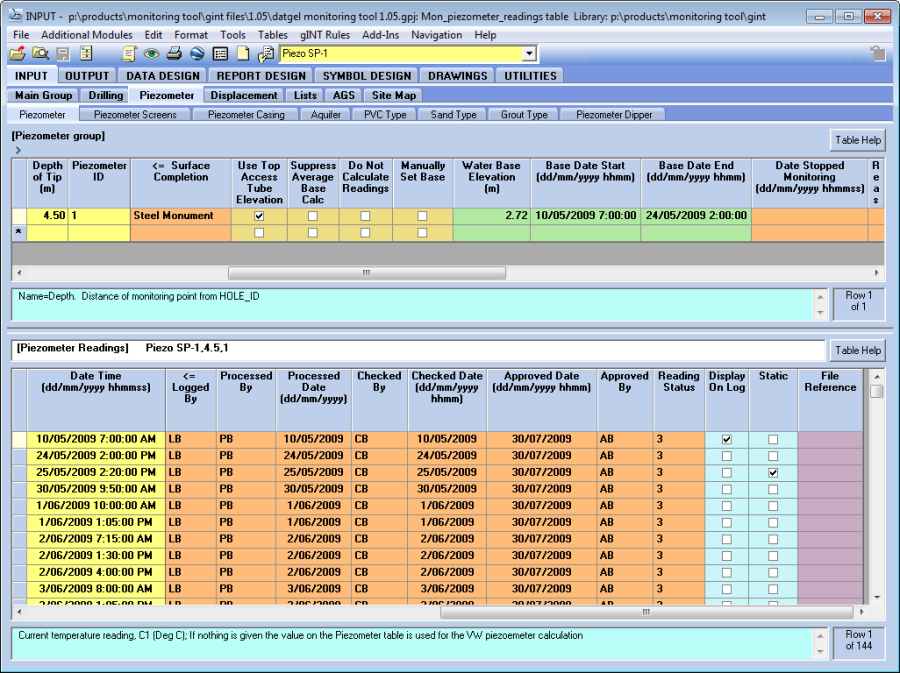Open the Add-Ins menu

pos(380,35)
